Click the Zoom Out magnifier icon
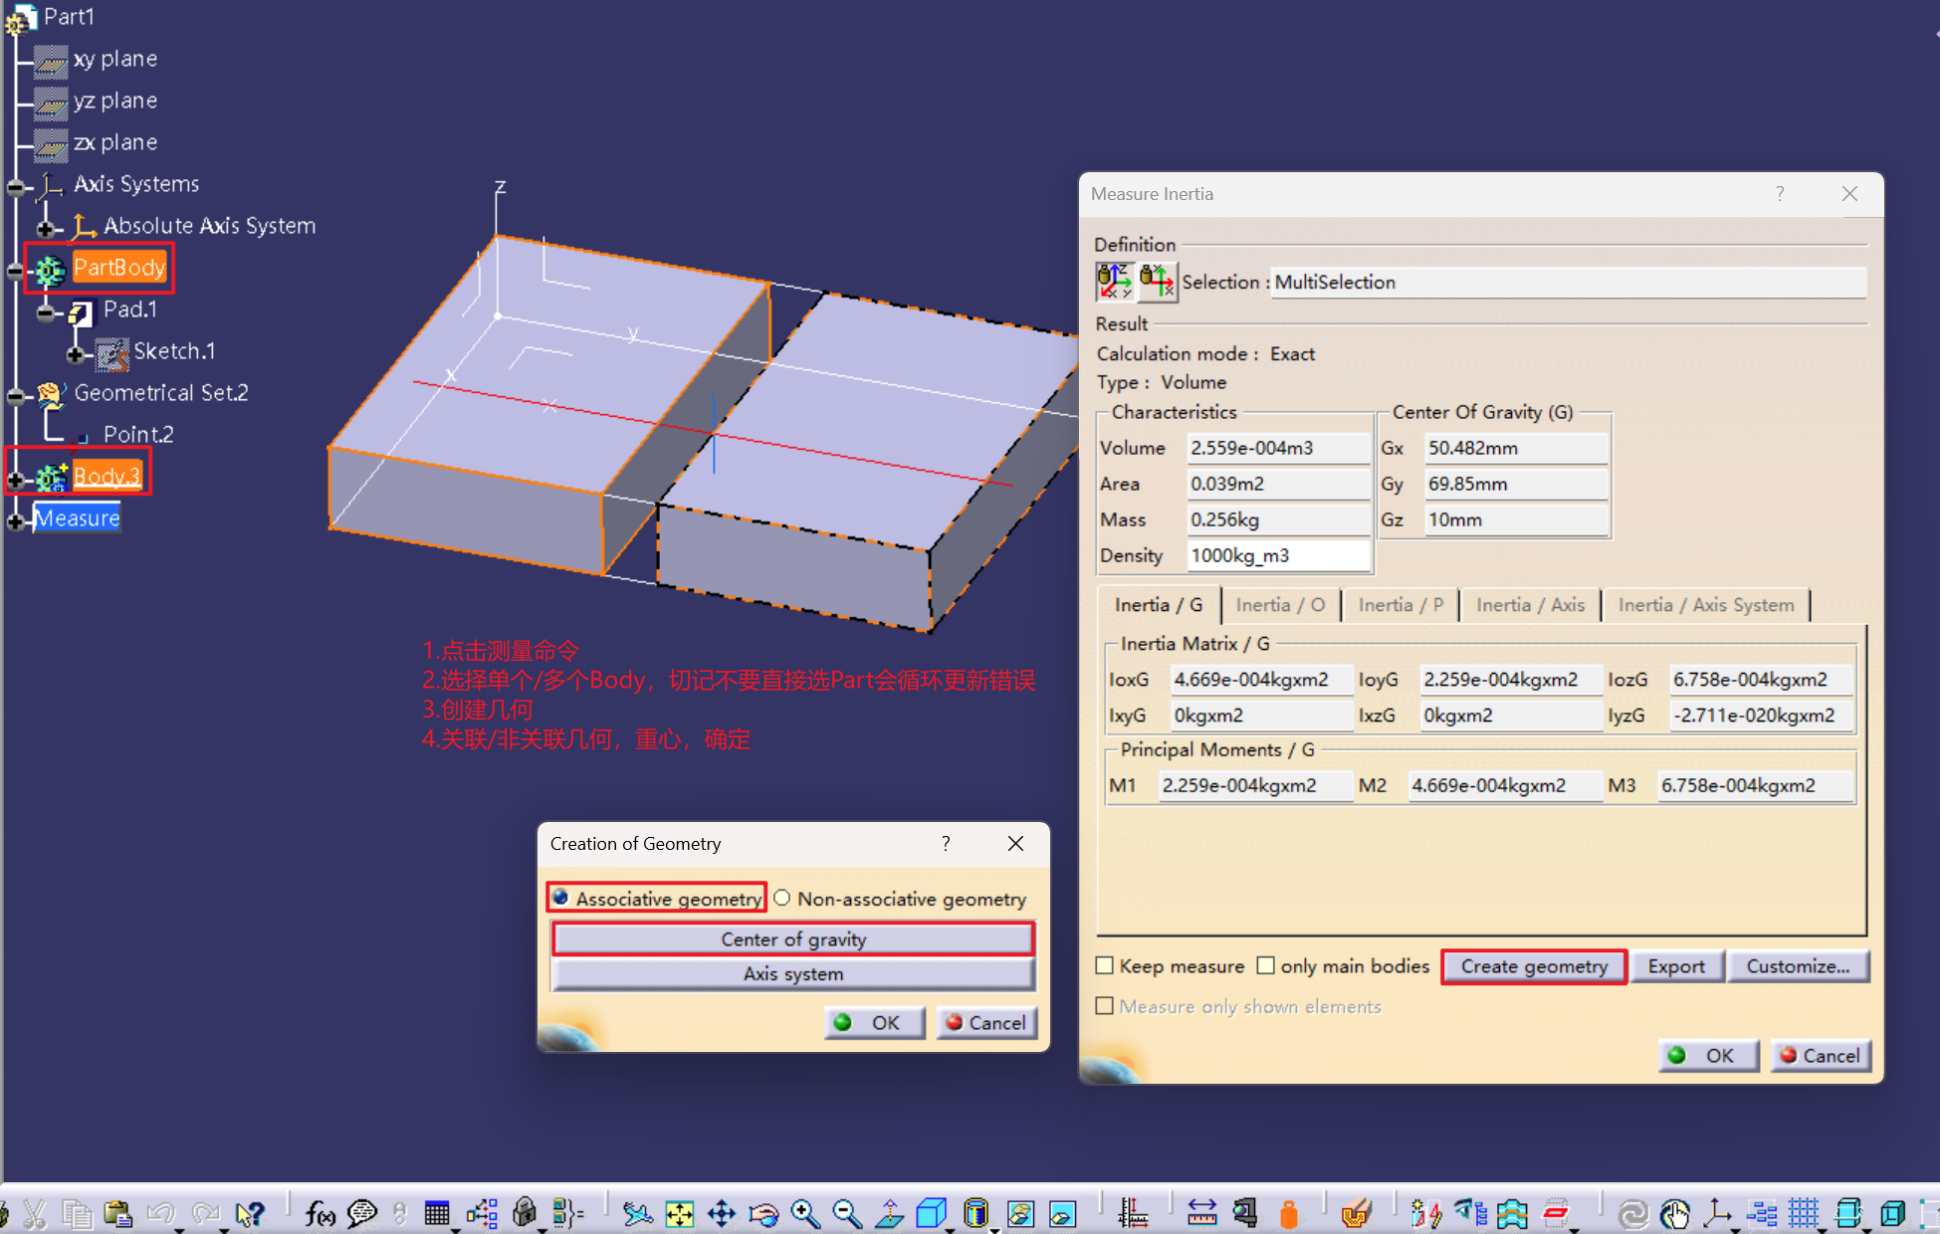 (x=847, y=1213)
